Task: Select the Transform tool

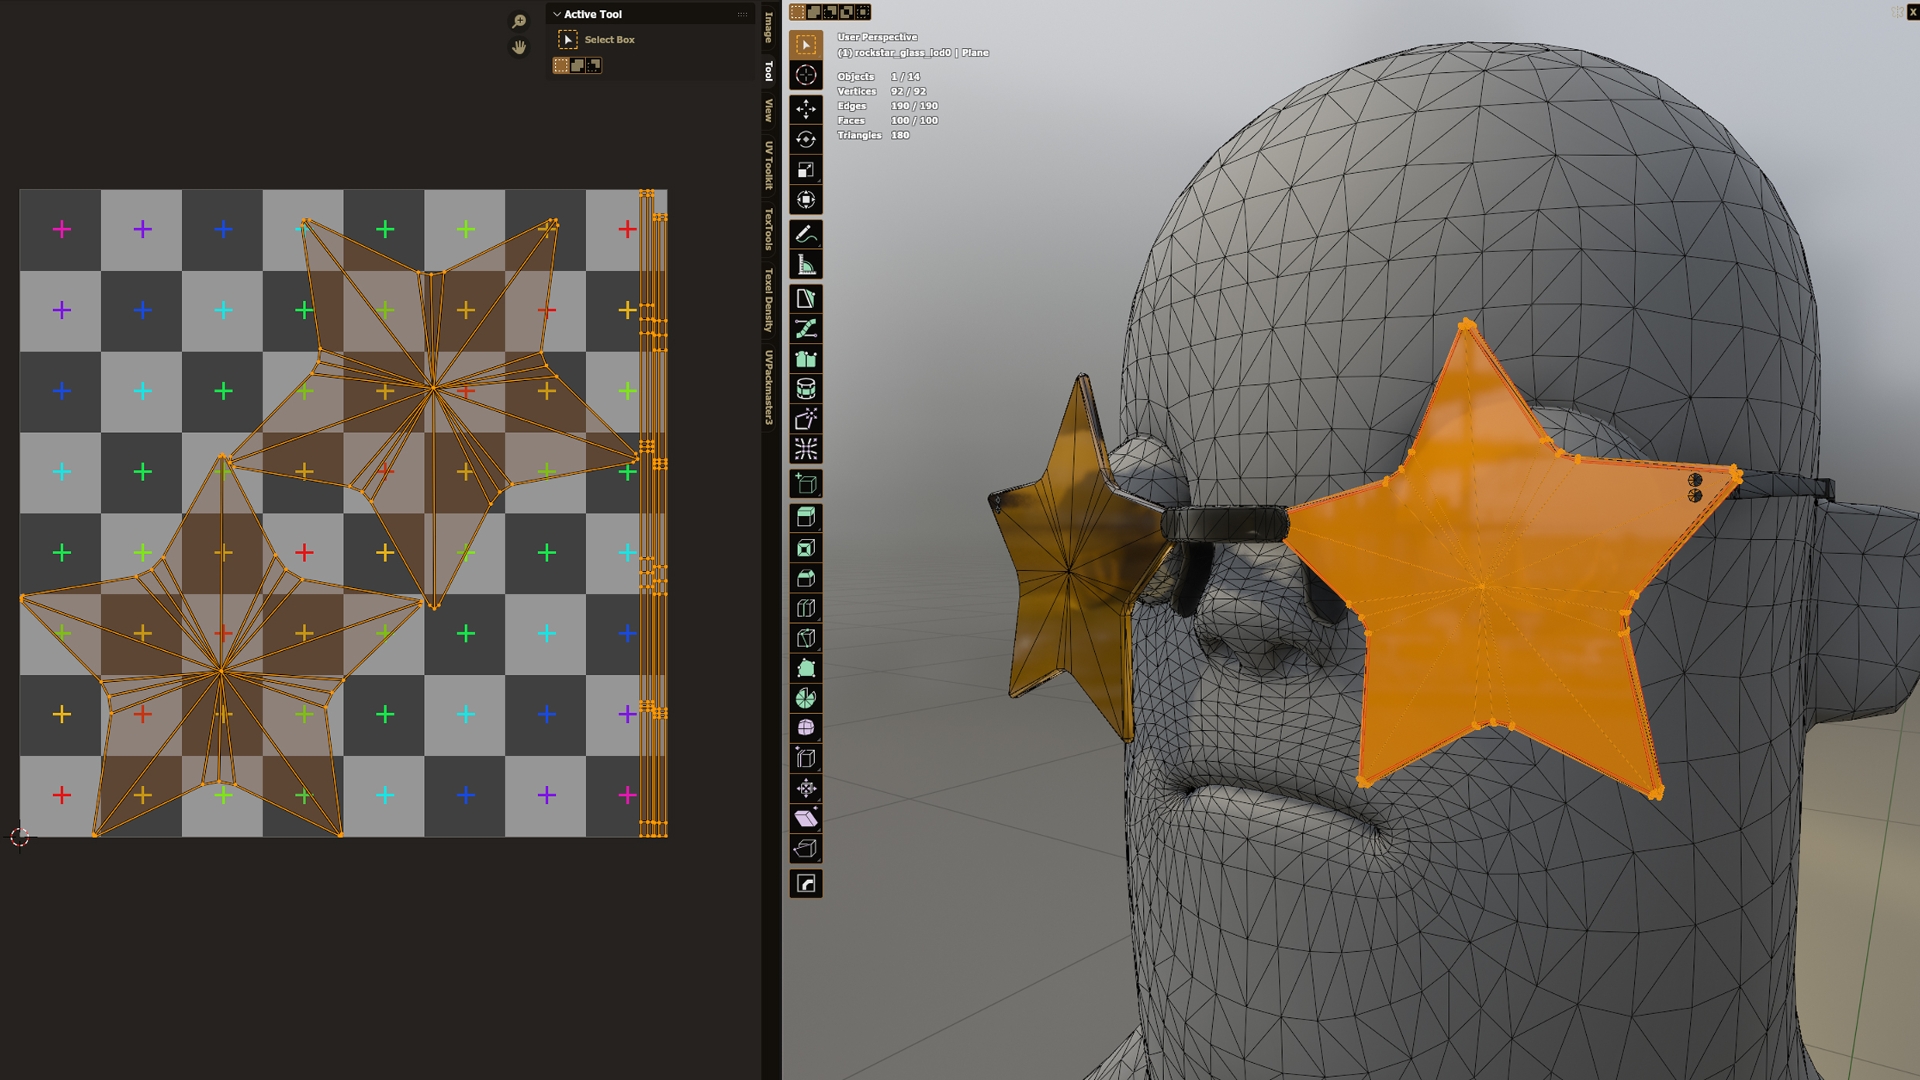Action: (806, 200)
